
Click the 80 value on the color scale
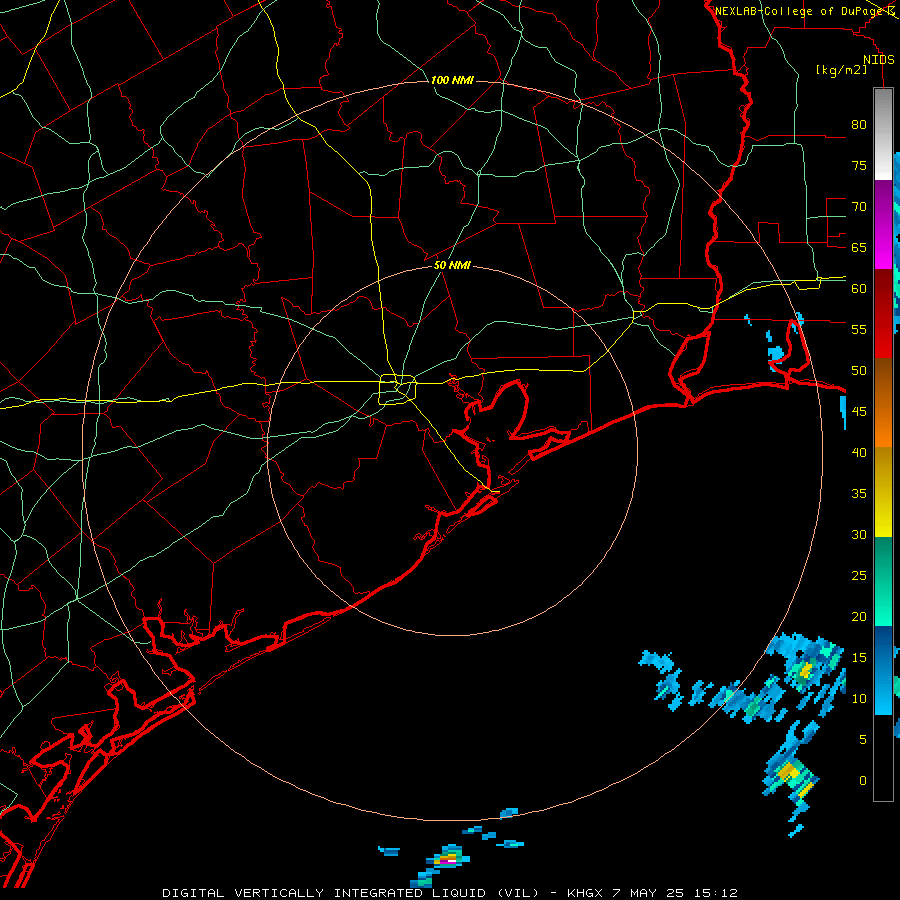[x=859, y=125]
